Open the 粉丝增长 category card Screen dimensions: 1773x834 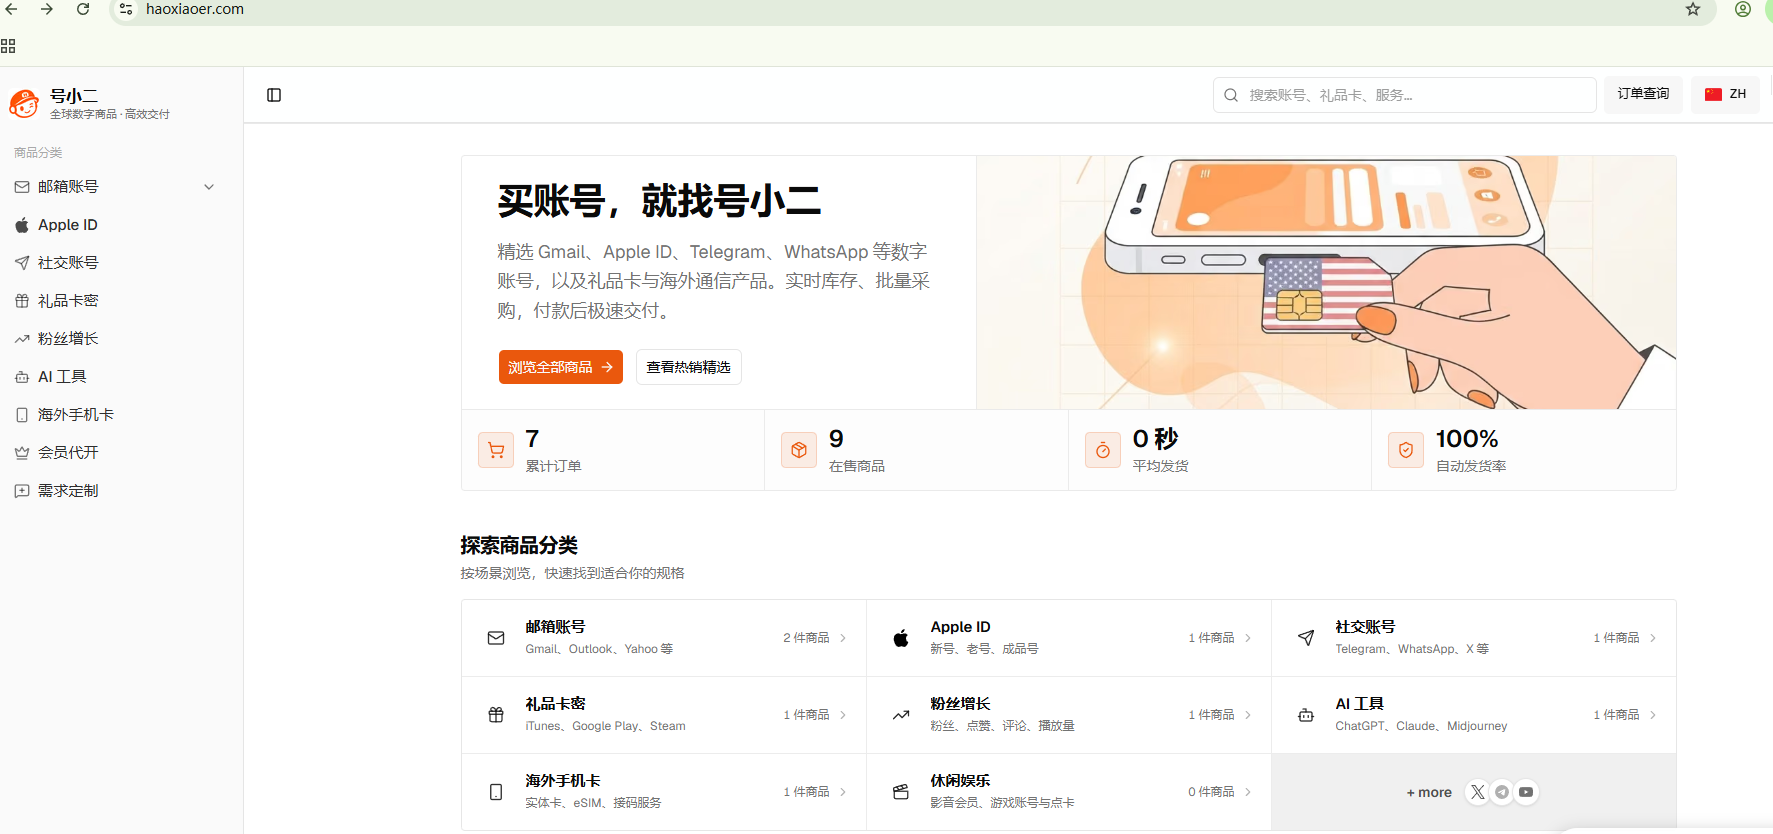(1069, 715)
